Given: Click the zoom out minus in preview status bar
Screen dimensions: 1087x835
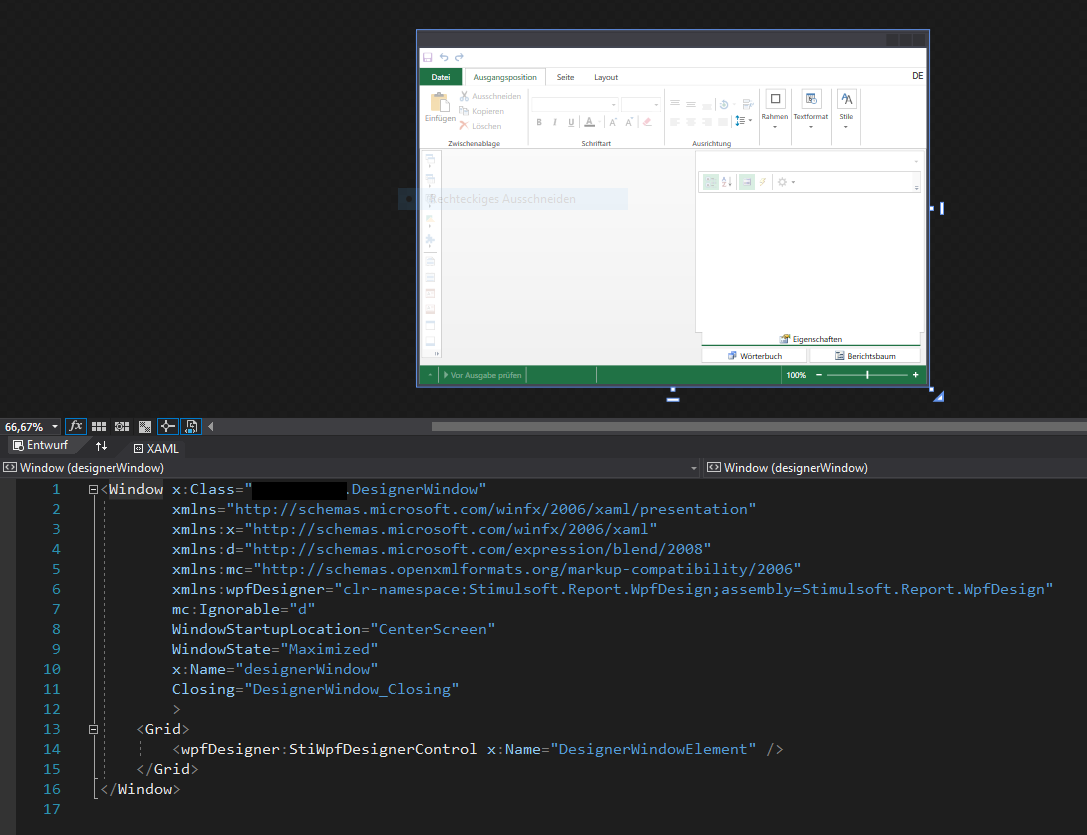Looking at the screenshot, I should click(819, 375).
